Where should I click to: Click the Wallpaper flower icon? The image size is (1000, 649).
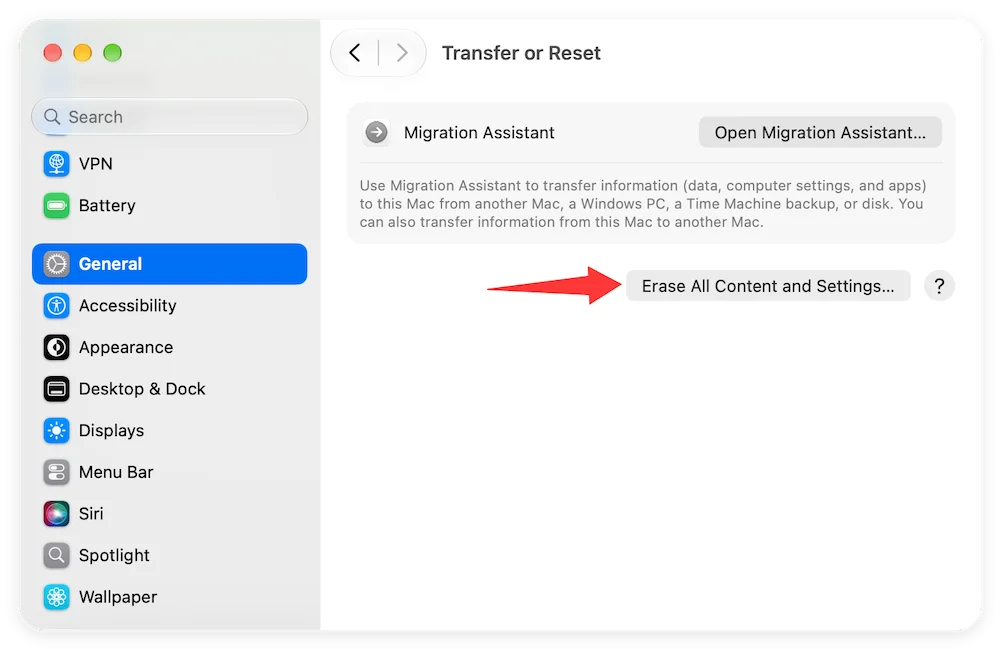56,597
